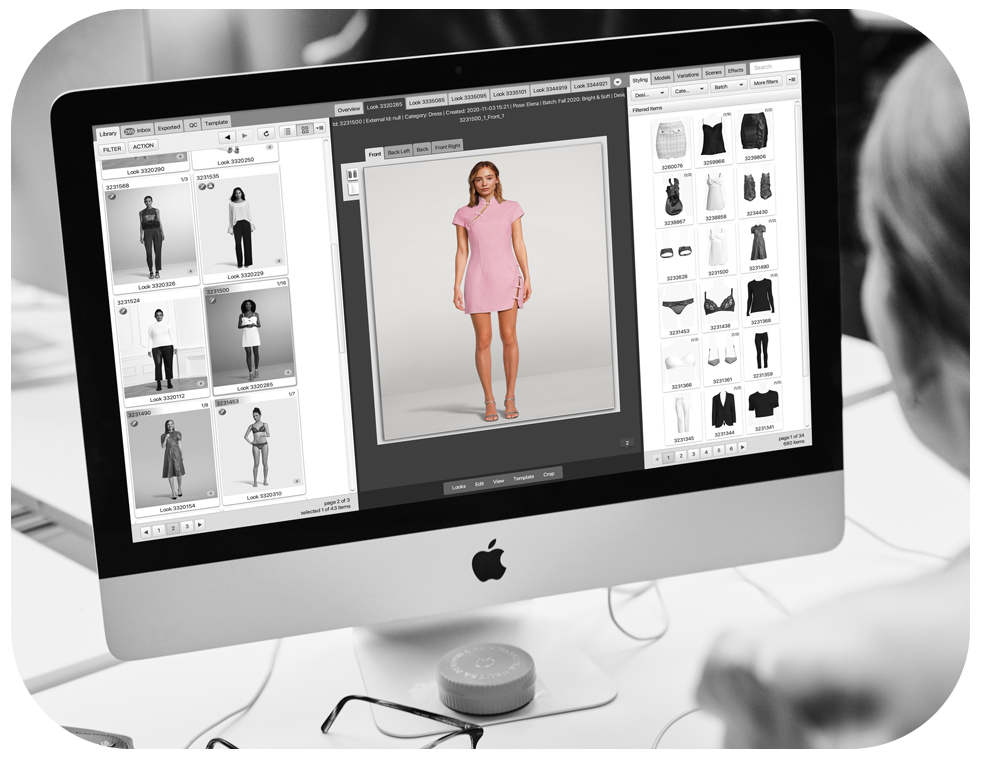Screen dimensions: 982x759
Task: Click the filter icon beside More filters
Action: 791,79
